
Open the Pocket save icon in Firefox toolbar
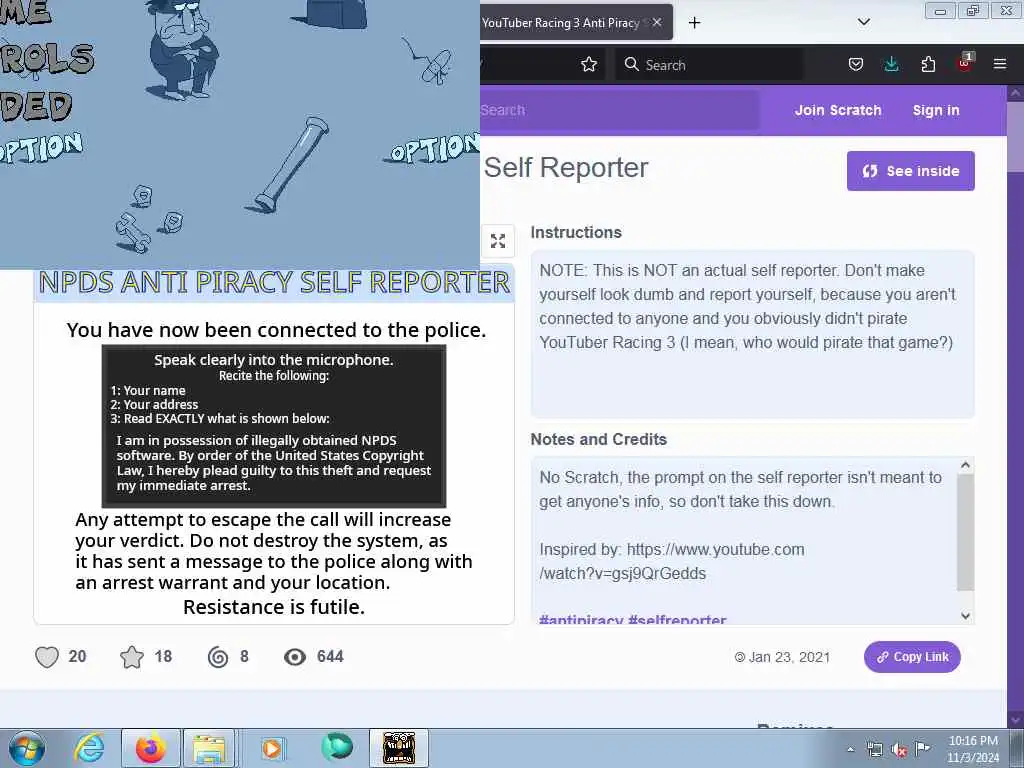coord(856,64)
